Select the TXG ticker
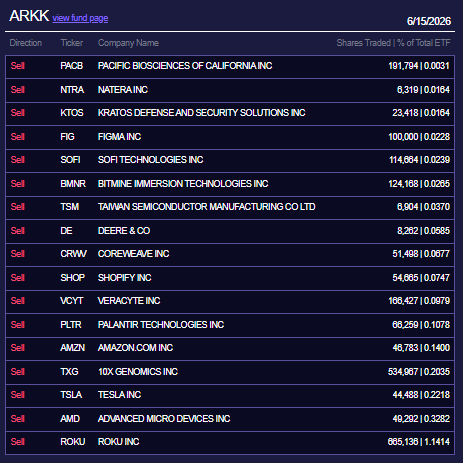This screenshot has width=463, height=463. (x=69, y=372)
